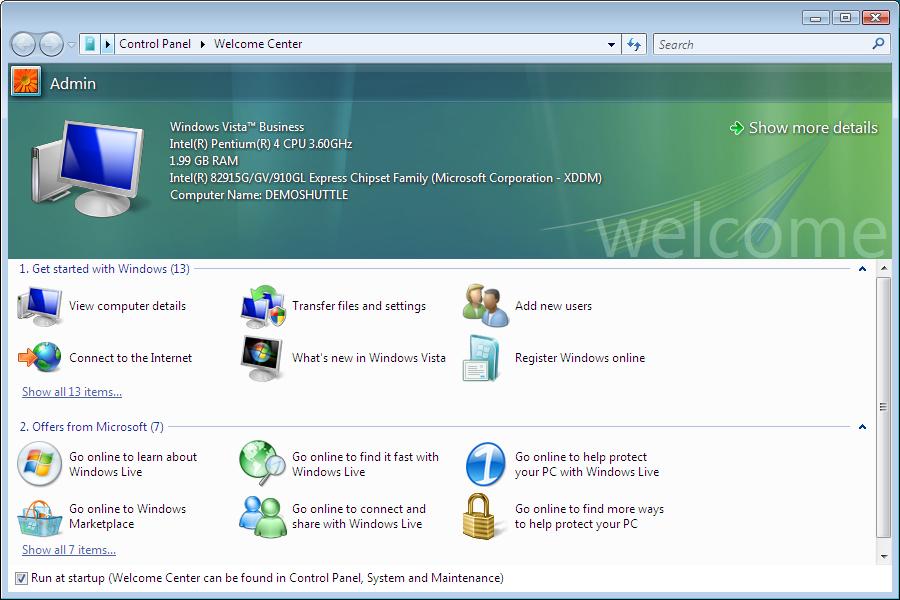Click the Offers from Microsoft (7) heading

pos(92,427)
